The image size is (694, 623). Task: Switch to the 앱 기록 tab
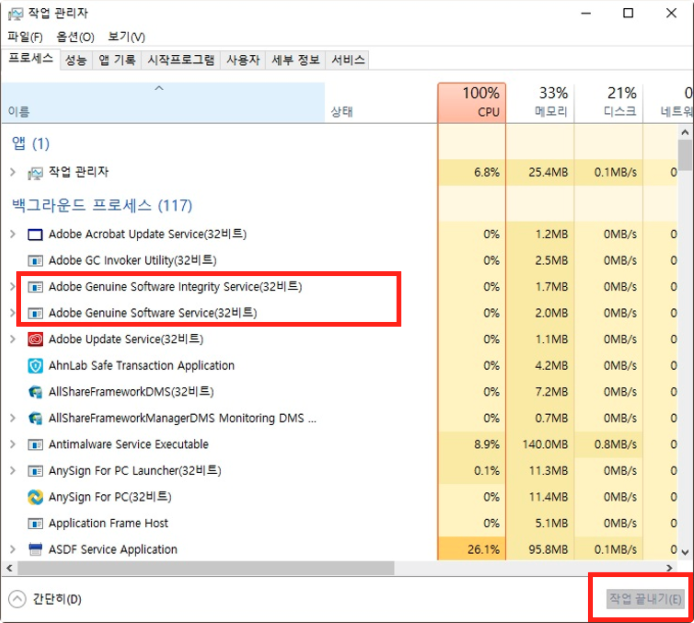pos(117,60)
